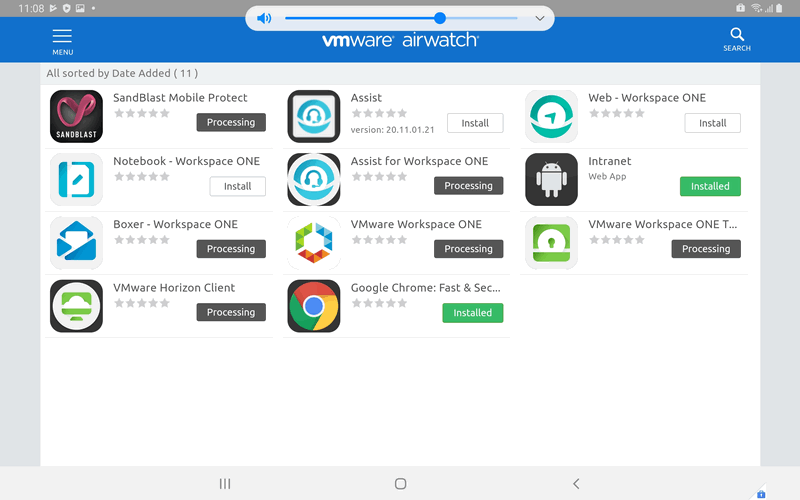
Task: Tap the work profile badge in corner
Action: point(761,493)
